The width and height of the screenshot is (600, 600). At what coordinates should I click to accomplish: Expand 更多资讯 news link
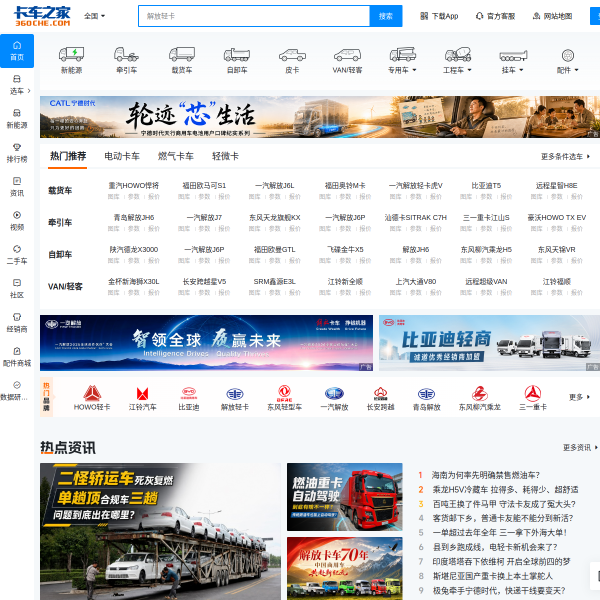tap(580, 447)
